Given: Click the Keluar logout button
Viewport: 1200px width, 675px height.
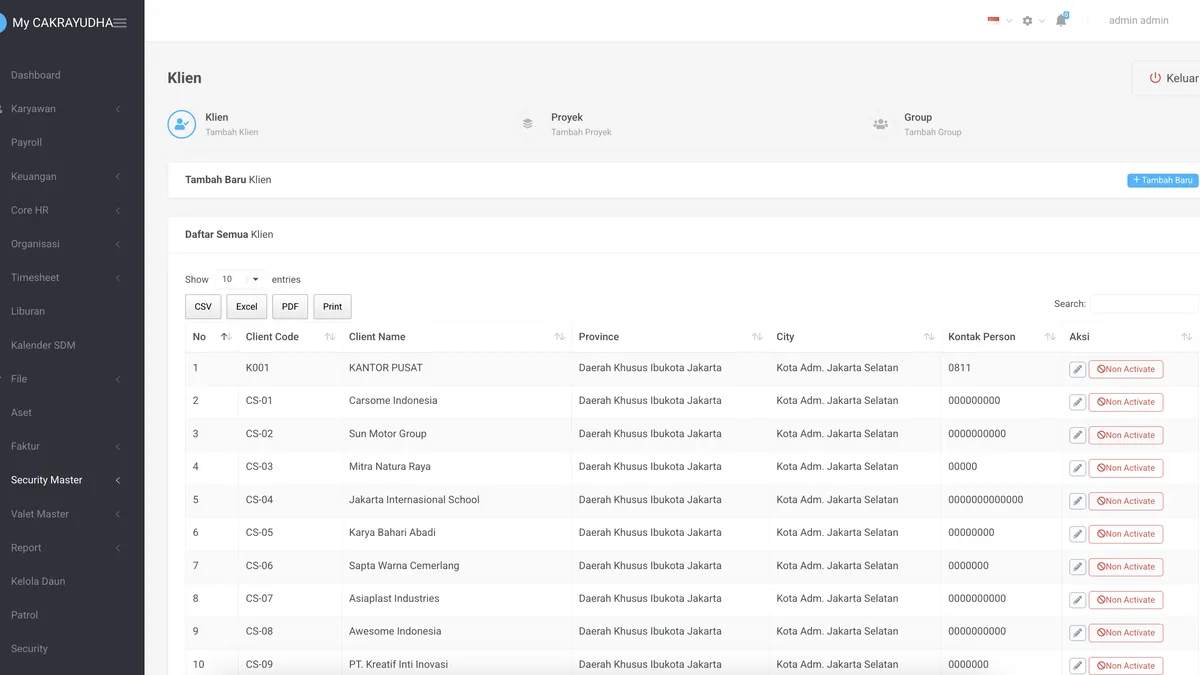Looking at the screenshot, I should pos(1168,78).
